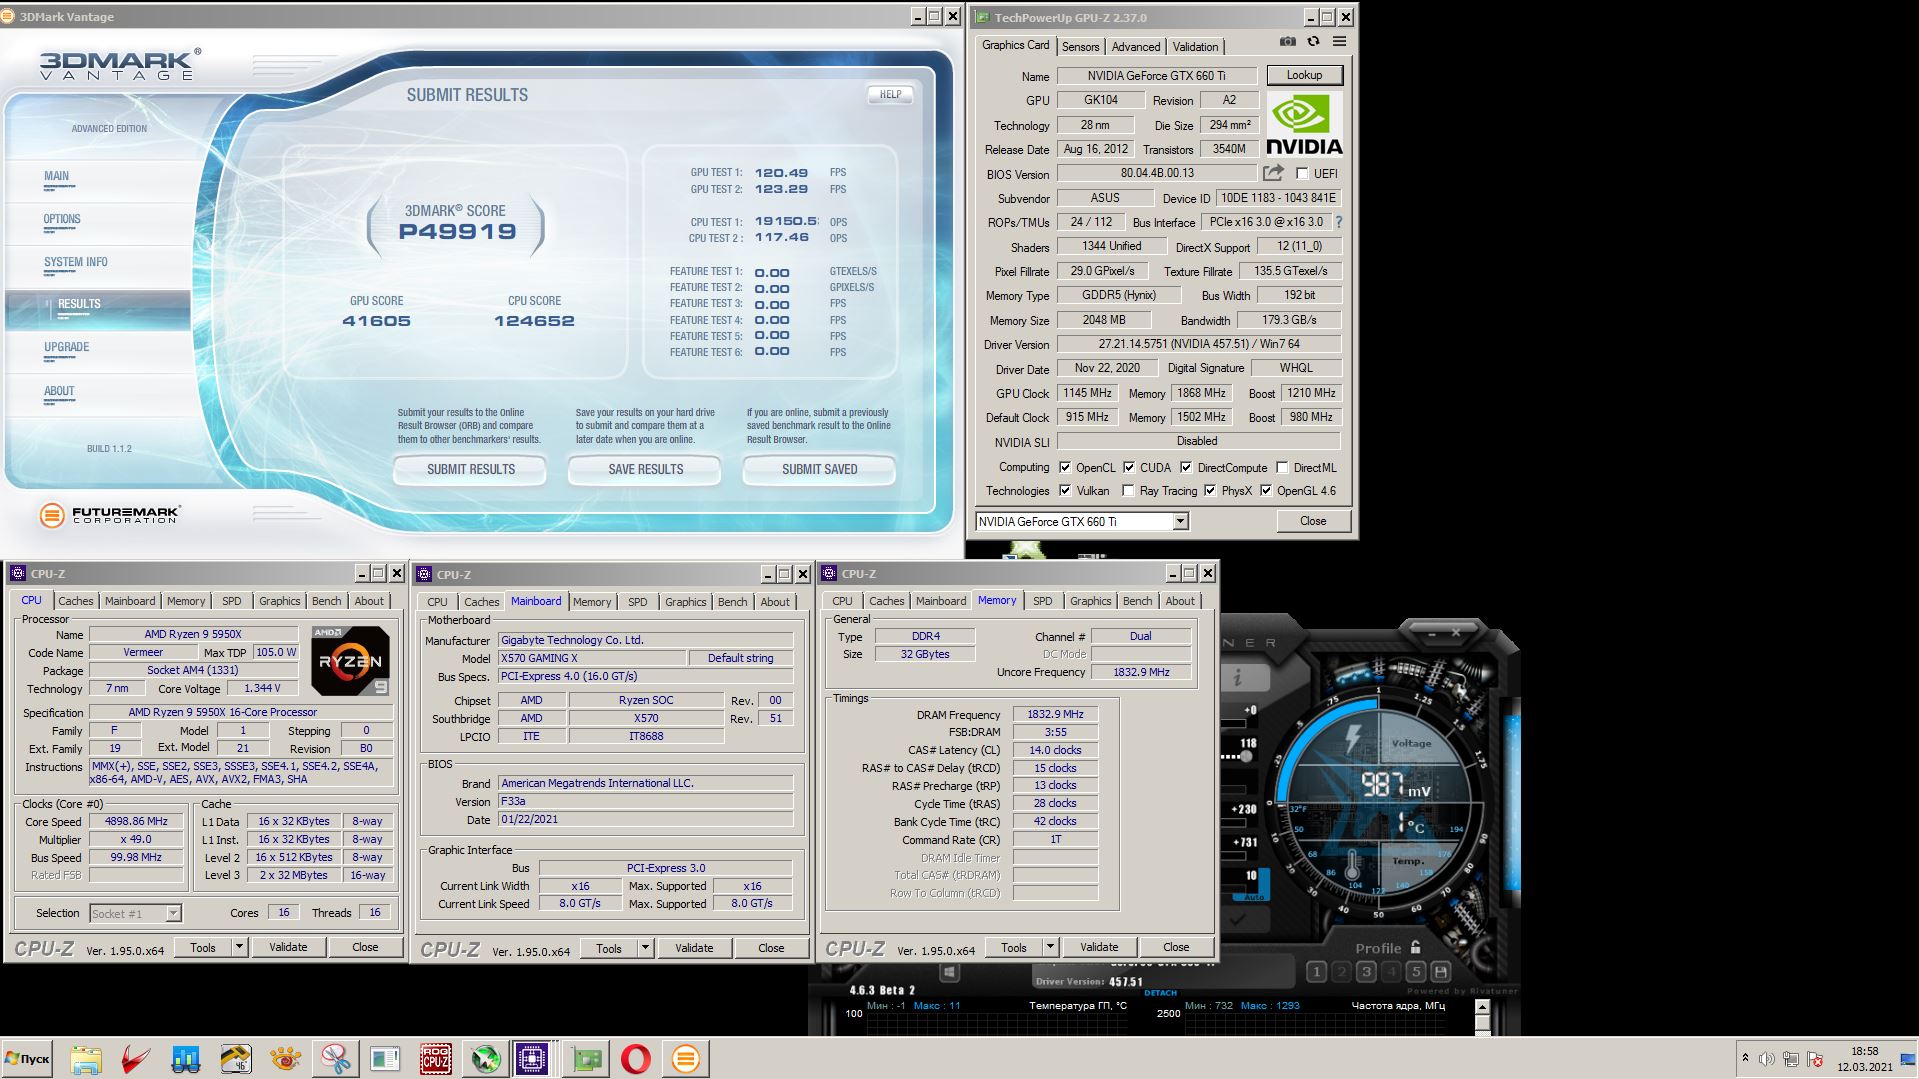Select Afterburner profile slot 3
Image resolution: width=1919 pixels, height=1079 pixels.
(1366, 971)
